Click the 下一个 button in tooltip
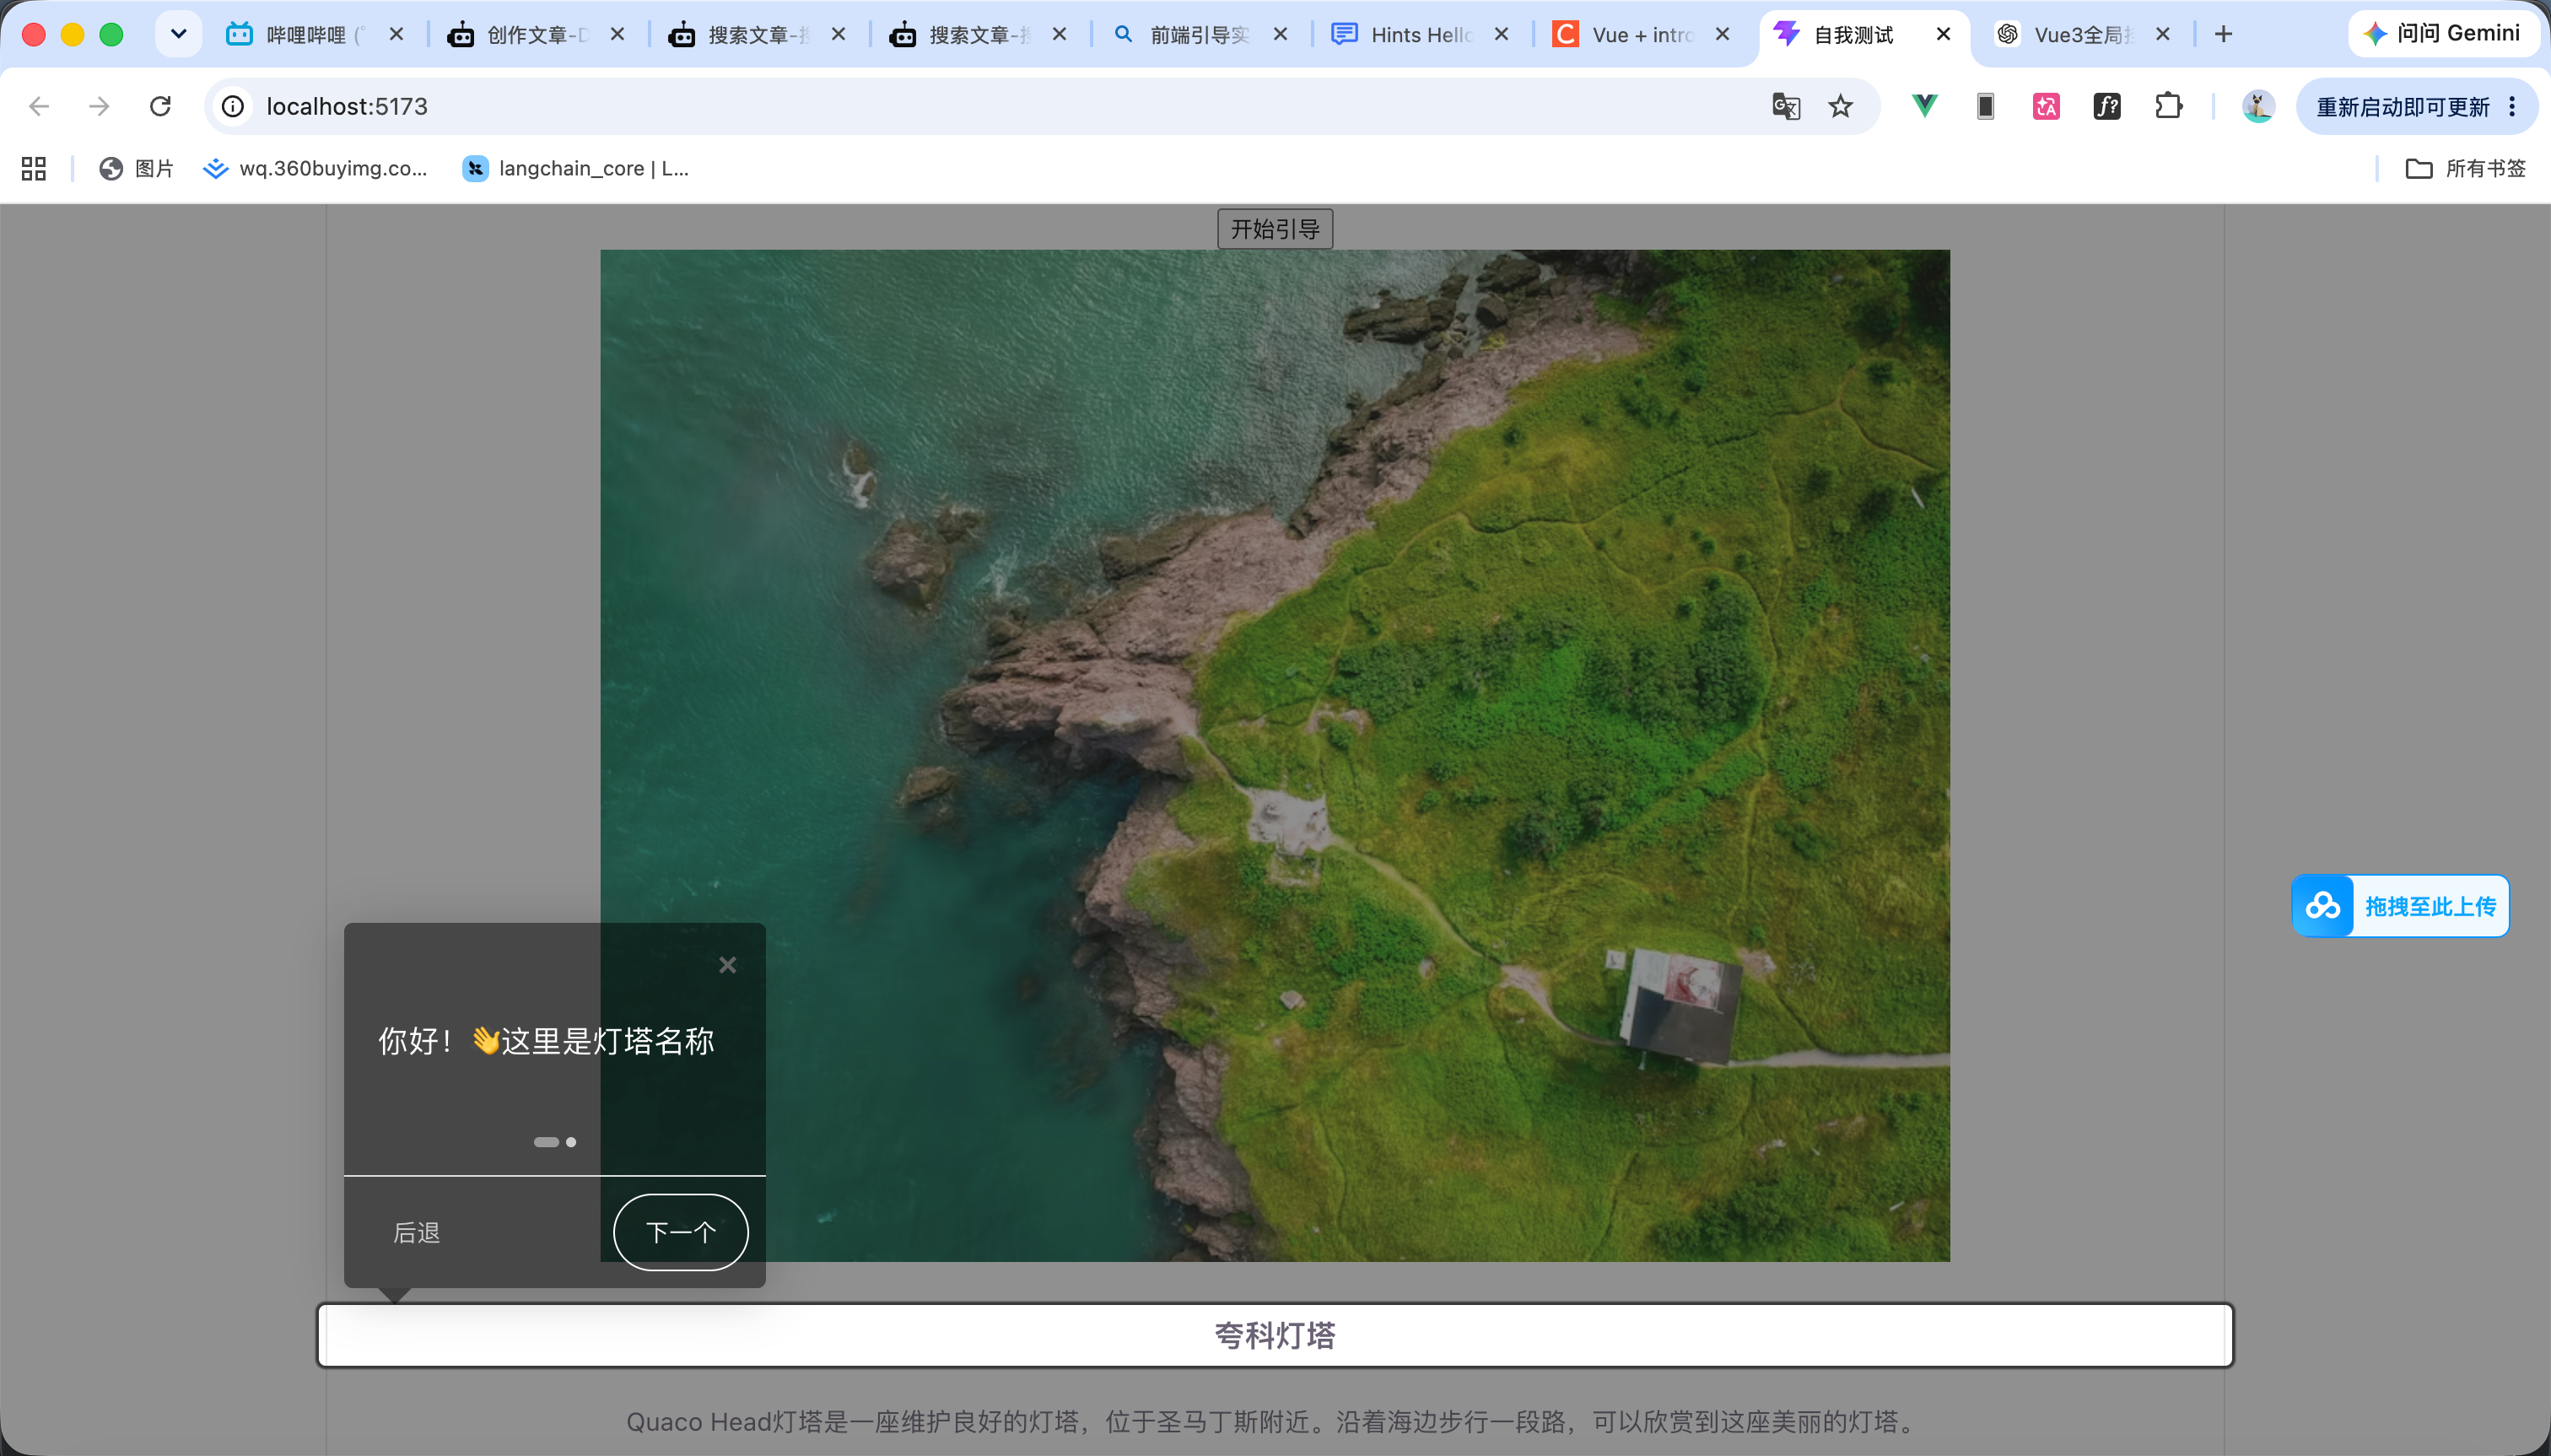 pyautogui.click(x=680, y=1232)
